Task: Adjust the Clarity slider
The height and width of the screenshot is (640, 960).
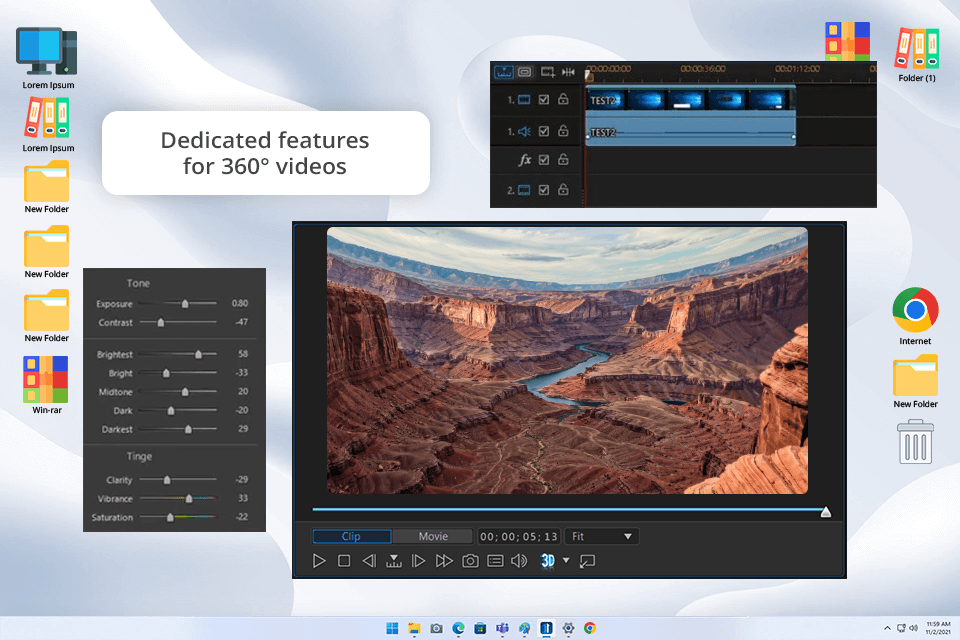Action: coord(167,480)
